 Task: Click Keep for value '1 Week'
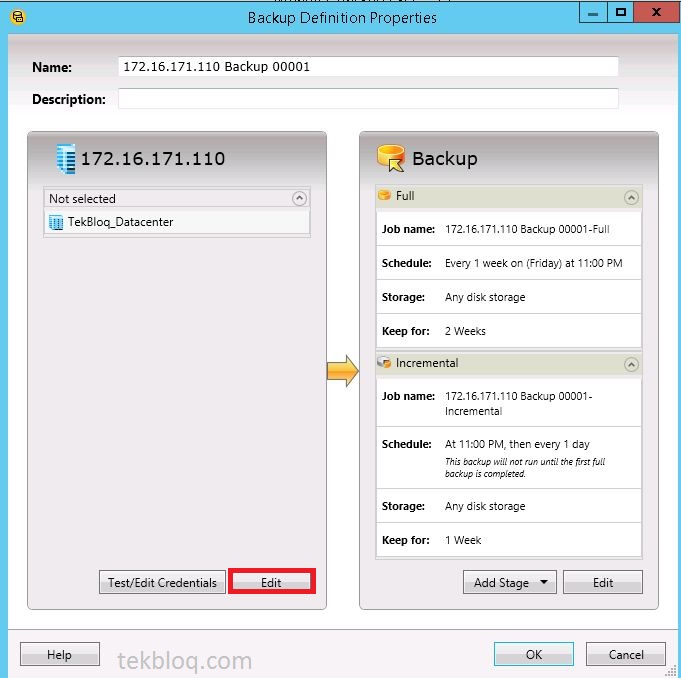(x=463, y=540)
